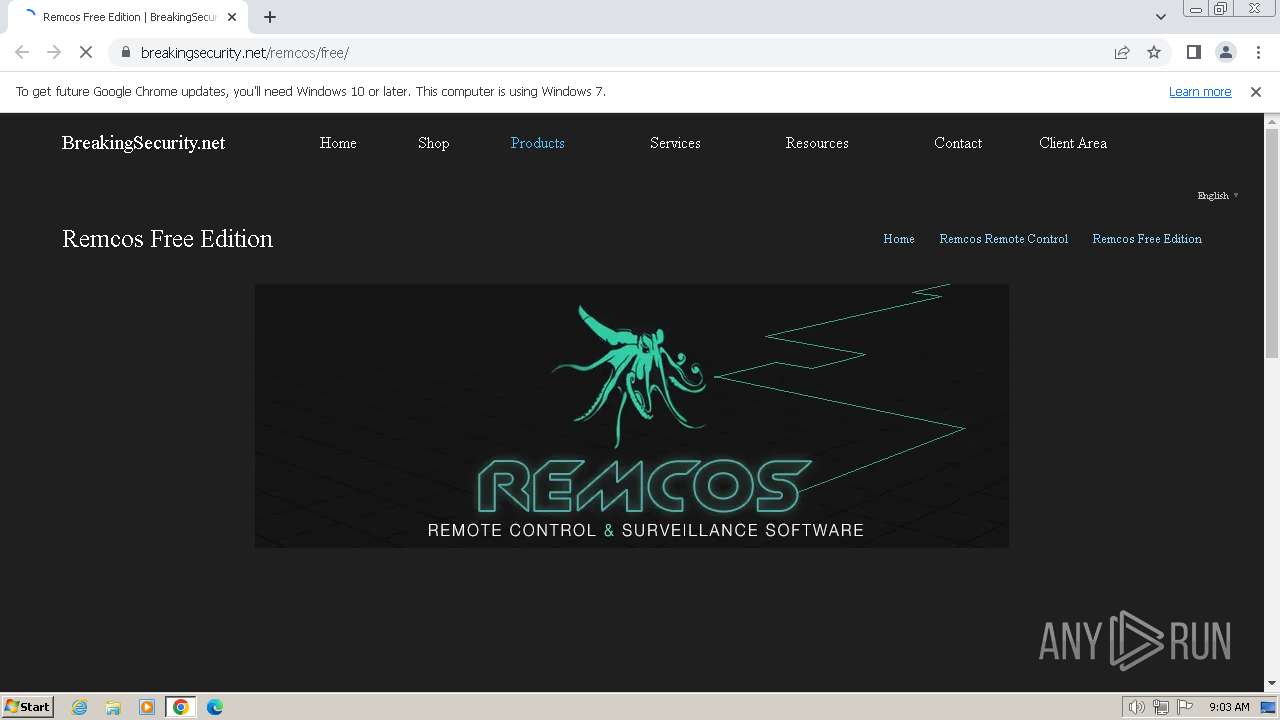View site information lock icon
Viewport: 1280px width, 720px height.
(125, 52)
